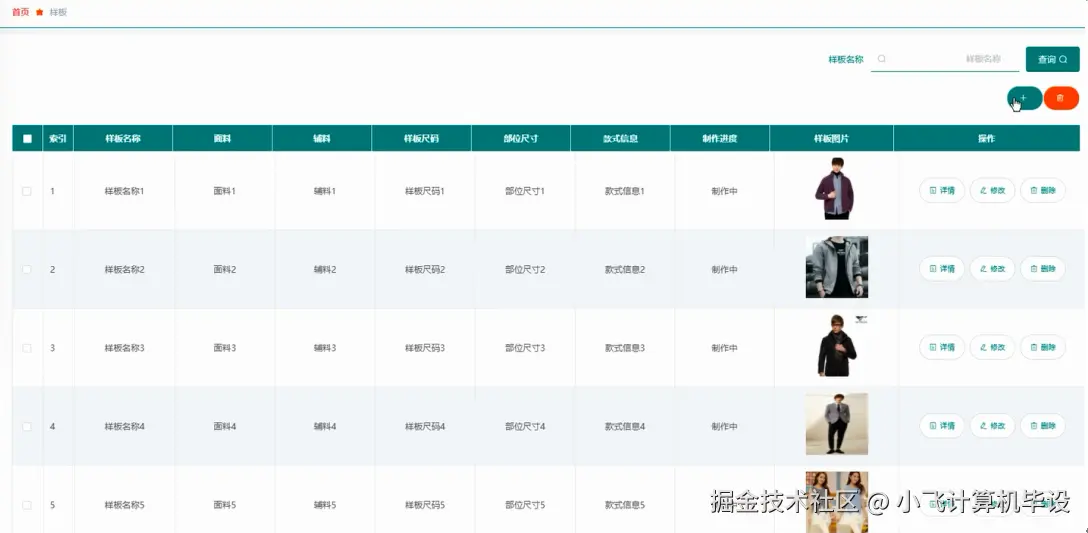The width and height of the screenshot is (1088, 533).
Task: Toggle the select-all checkbox in table header
Action: (x=27, y=138)
